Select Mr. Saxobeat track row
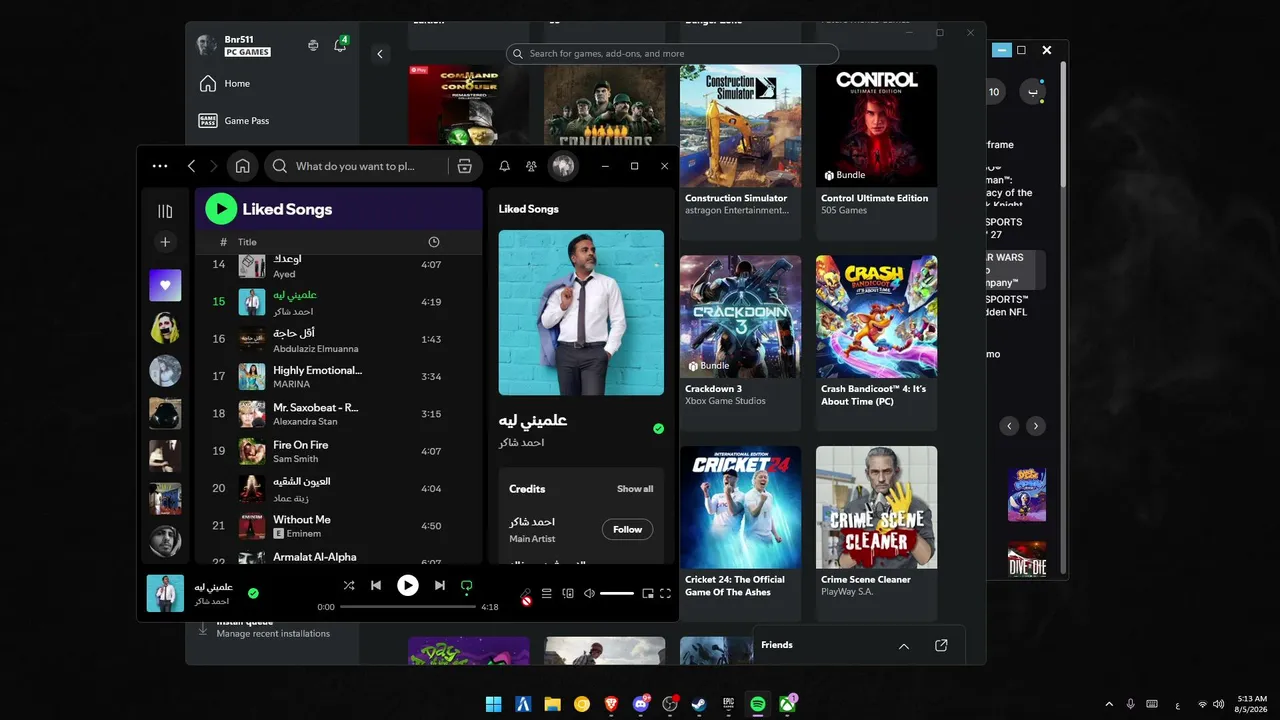This screenshot has height=720, width=1280. coord(338,414)
